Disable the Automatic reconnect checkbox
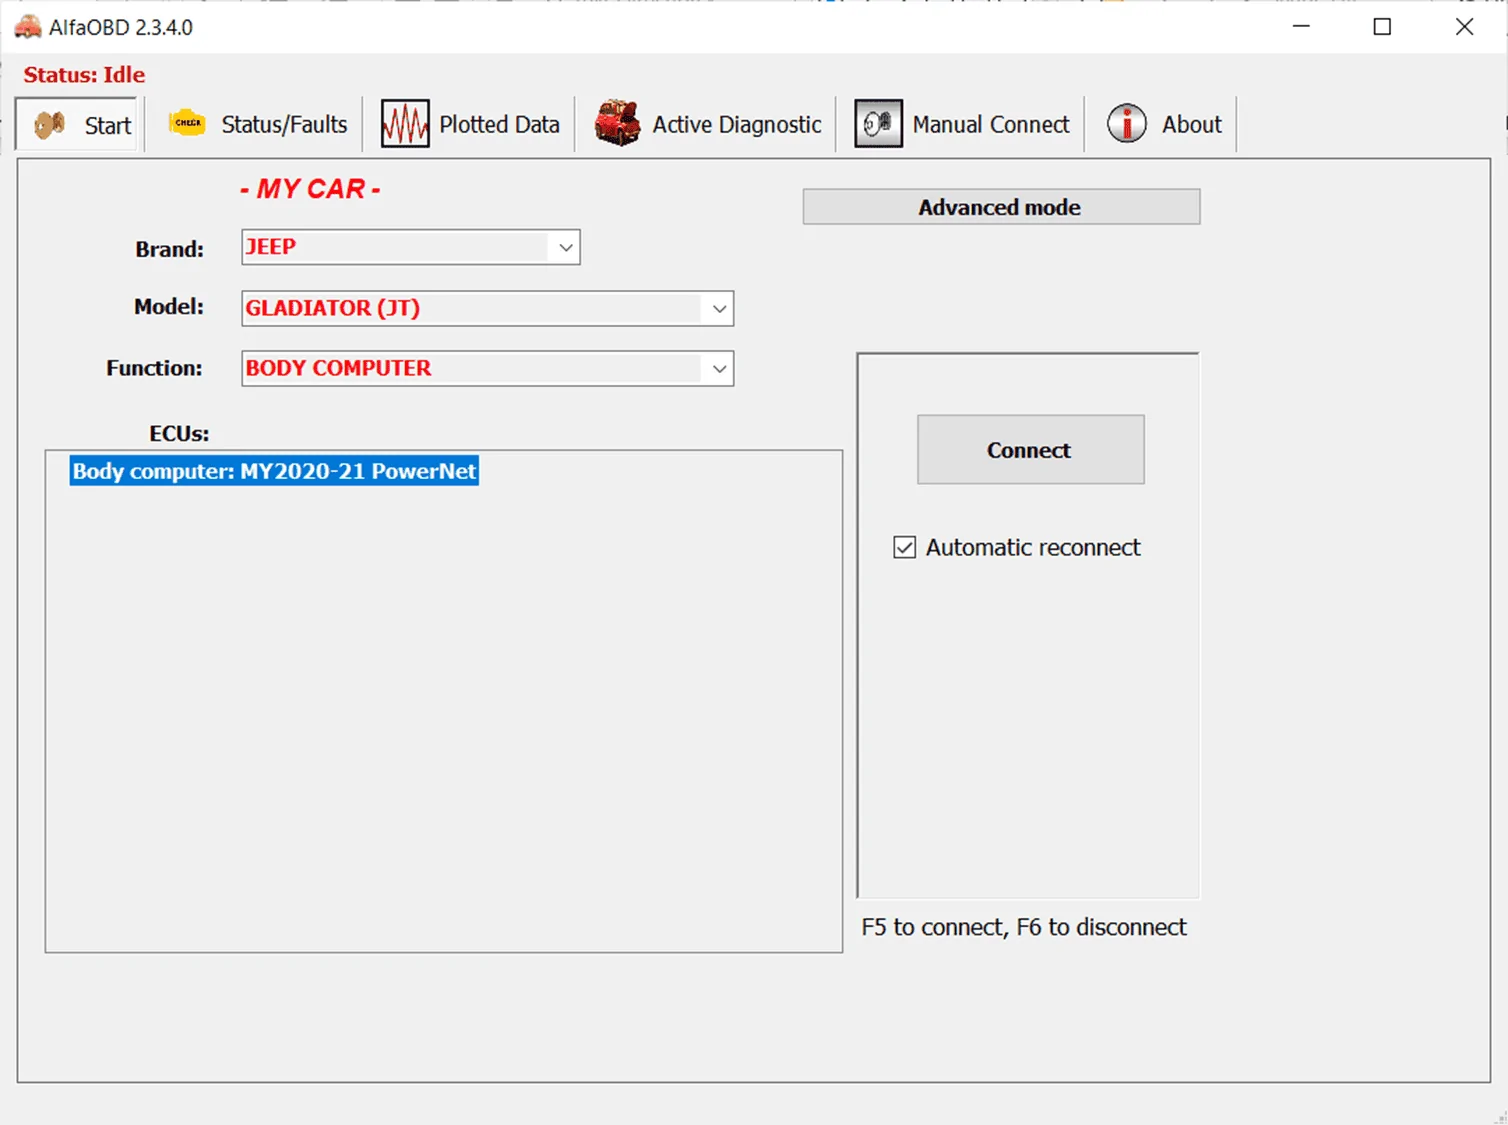 (904, 547)
